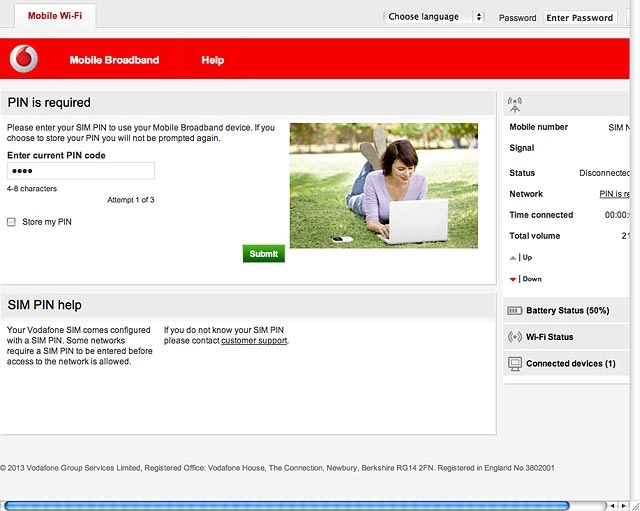Click the Wi-Fi waves icon beside Wi-Fi Status
The height and width of the screenshot is (511, 640).
point(515,337)
